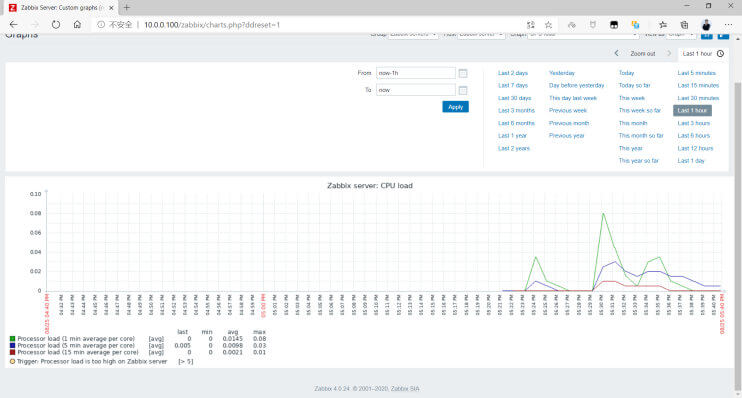Click the Apply button

click(455, 107)
